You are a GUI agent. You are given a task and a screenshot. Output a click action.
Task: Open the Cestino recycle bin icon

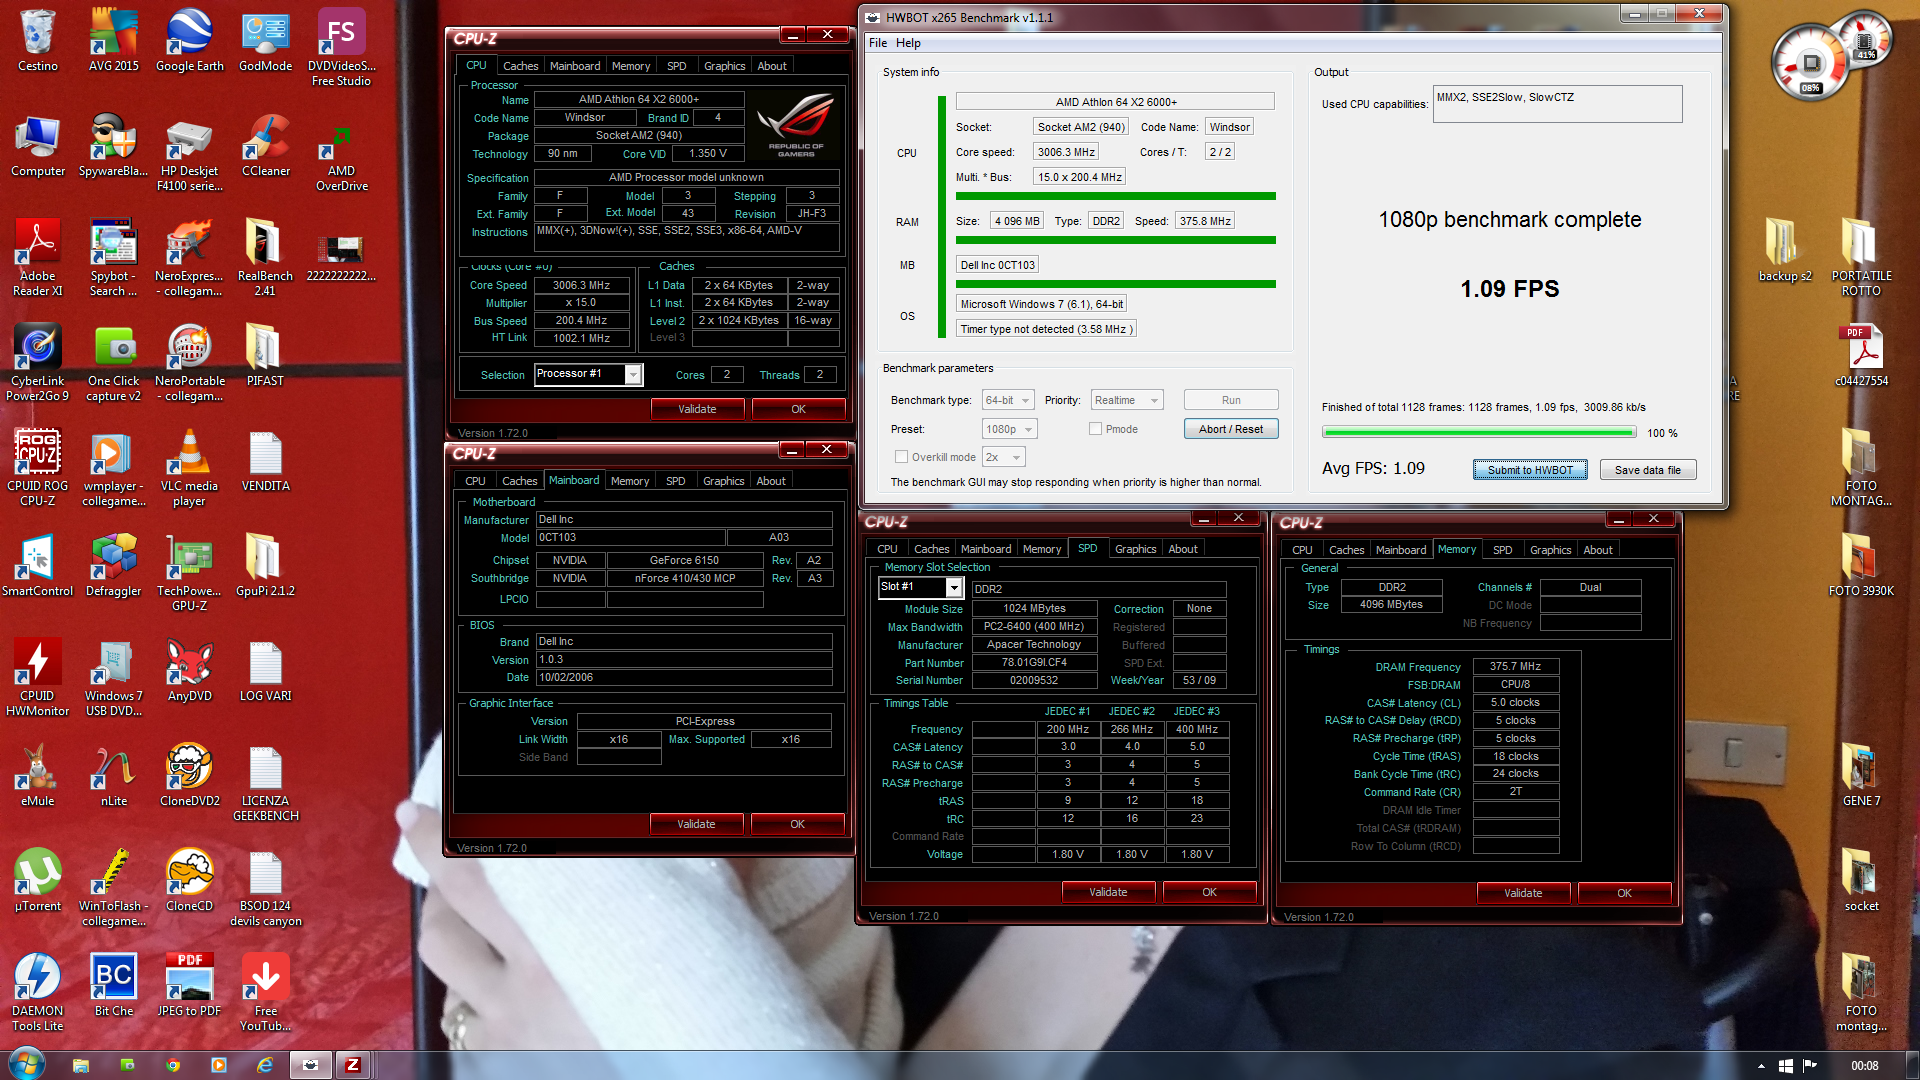37,41
